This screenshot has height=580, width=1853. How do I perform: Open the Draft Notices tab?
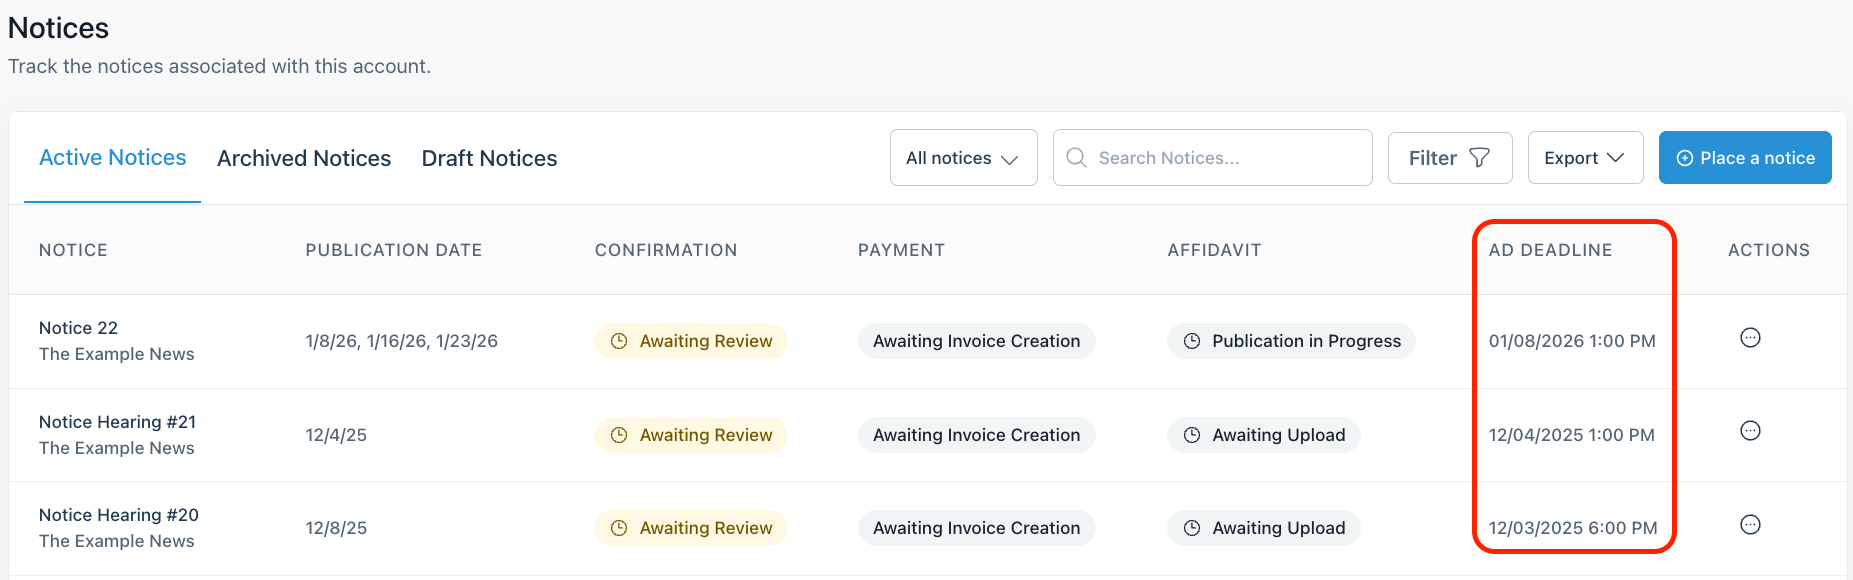(489, 158)
